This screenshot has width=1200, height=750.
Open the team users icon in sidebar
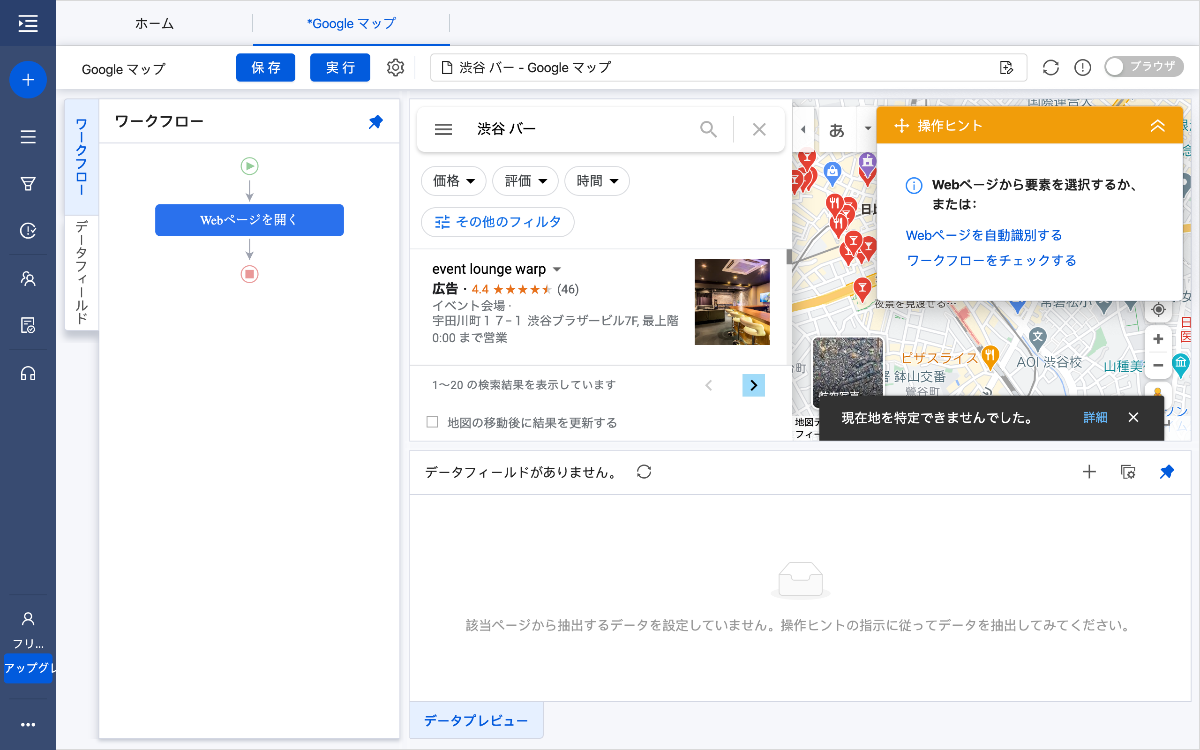28,279
